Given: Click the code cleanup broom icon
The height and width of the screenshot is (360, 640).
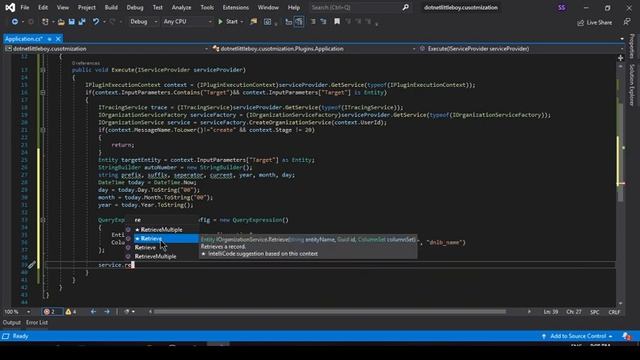Looking at the screenshot, I should (x=127, y=312).
